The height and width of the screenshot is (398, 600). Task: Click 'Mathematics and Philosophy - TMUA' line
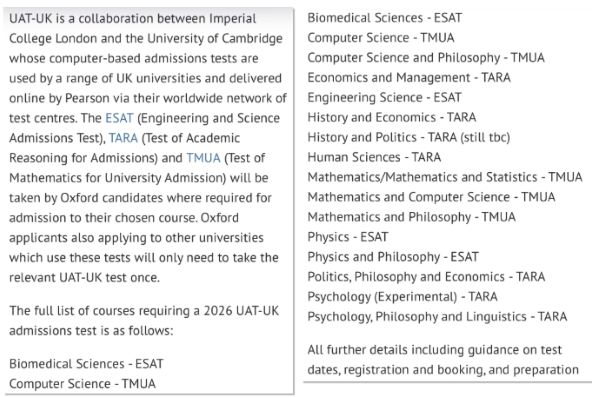tap(412, 217)
